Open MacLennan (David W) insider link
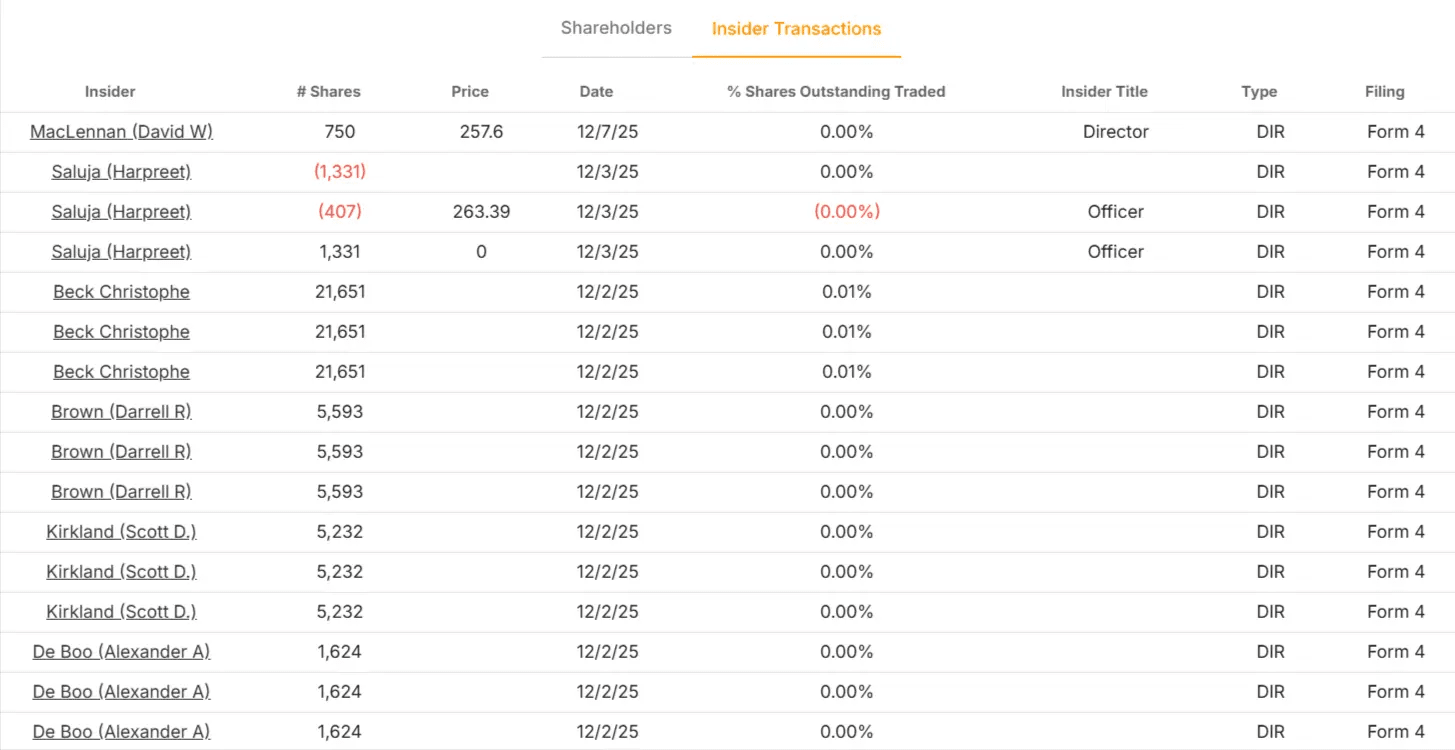Image resolution: width=1455 pixels, height=750 pixels. click(121, 132)
